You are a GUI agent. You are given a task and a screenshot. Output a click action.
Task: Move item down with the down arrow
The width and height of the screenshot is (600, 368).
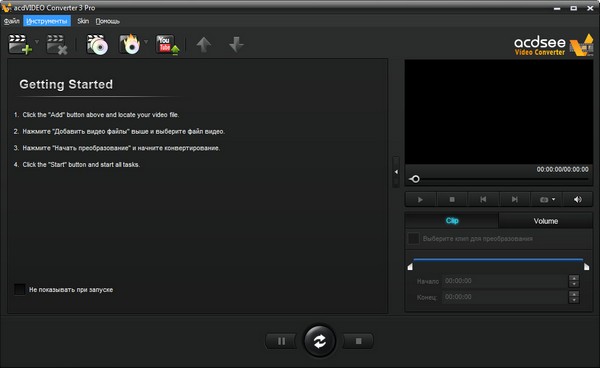tap(236, 45)
